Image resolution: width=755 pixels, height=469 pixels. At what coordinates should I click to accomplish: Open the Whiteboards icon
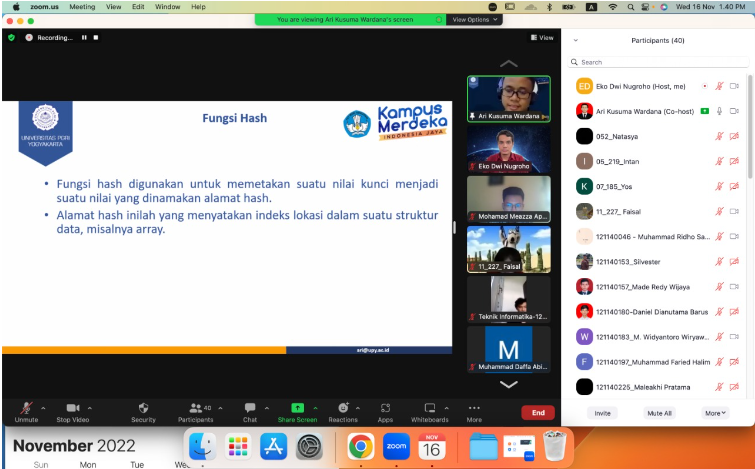429,408
